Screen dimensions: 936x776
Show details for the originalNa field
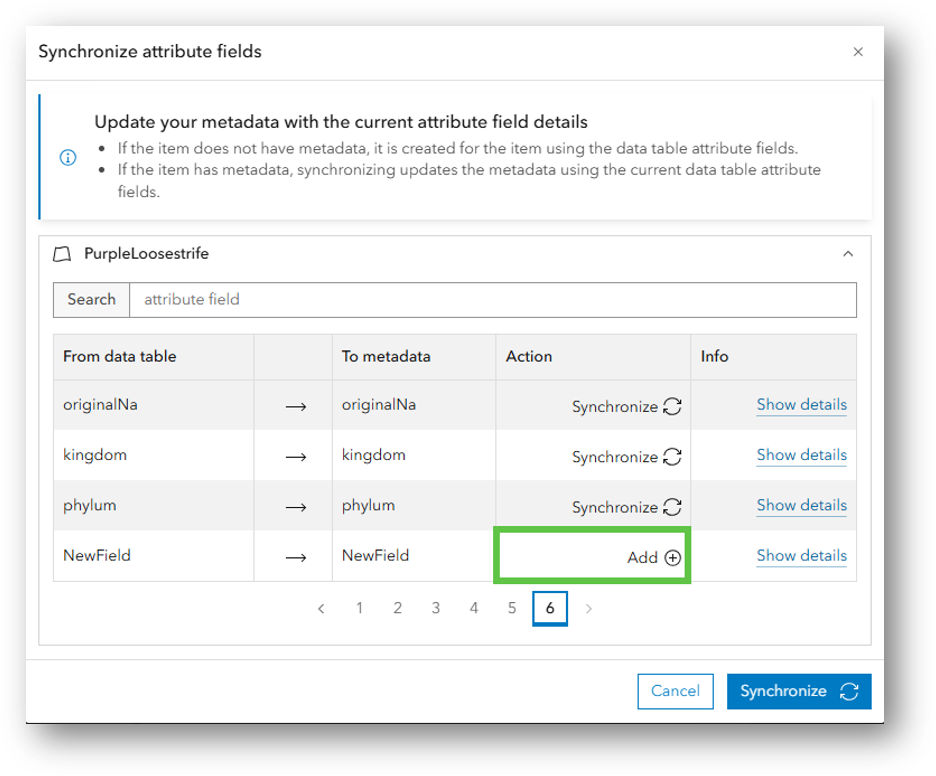[x=801, y=405]
